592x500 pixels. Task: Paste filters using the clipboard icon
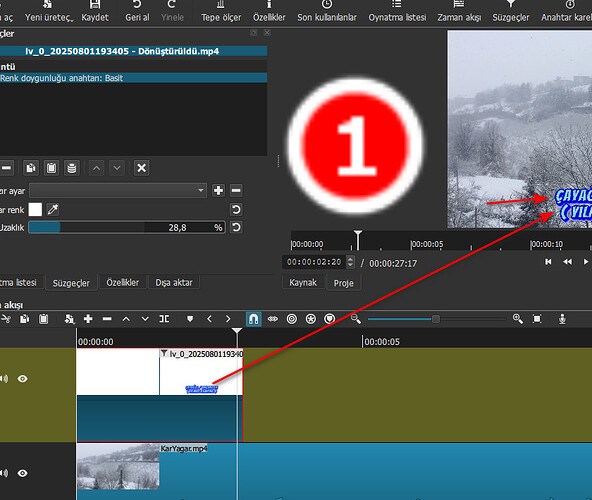pos(51,168)
